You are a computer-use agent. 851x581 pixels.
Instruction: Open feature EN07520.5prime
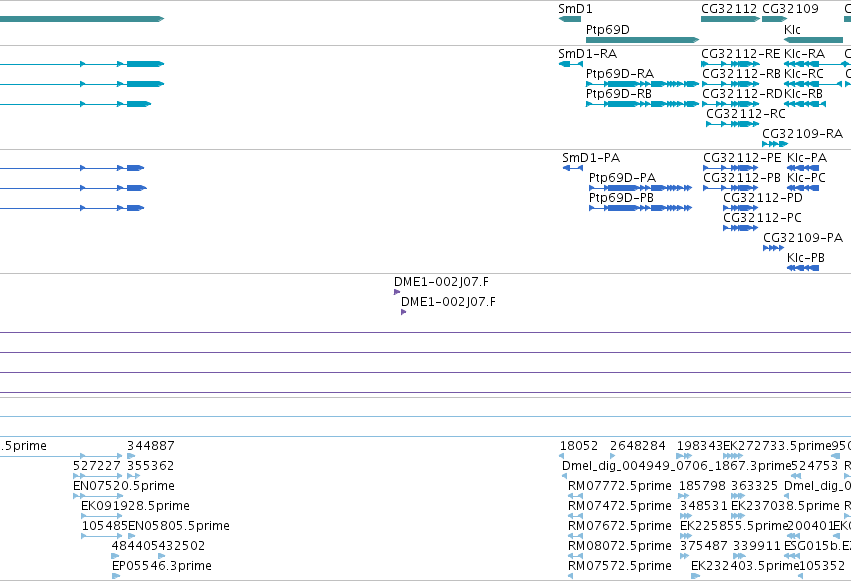(98, 496)
